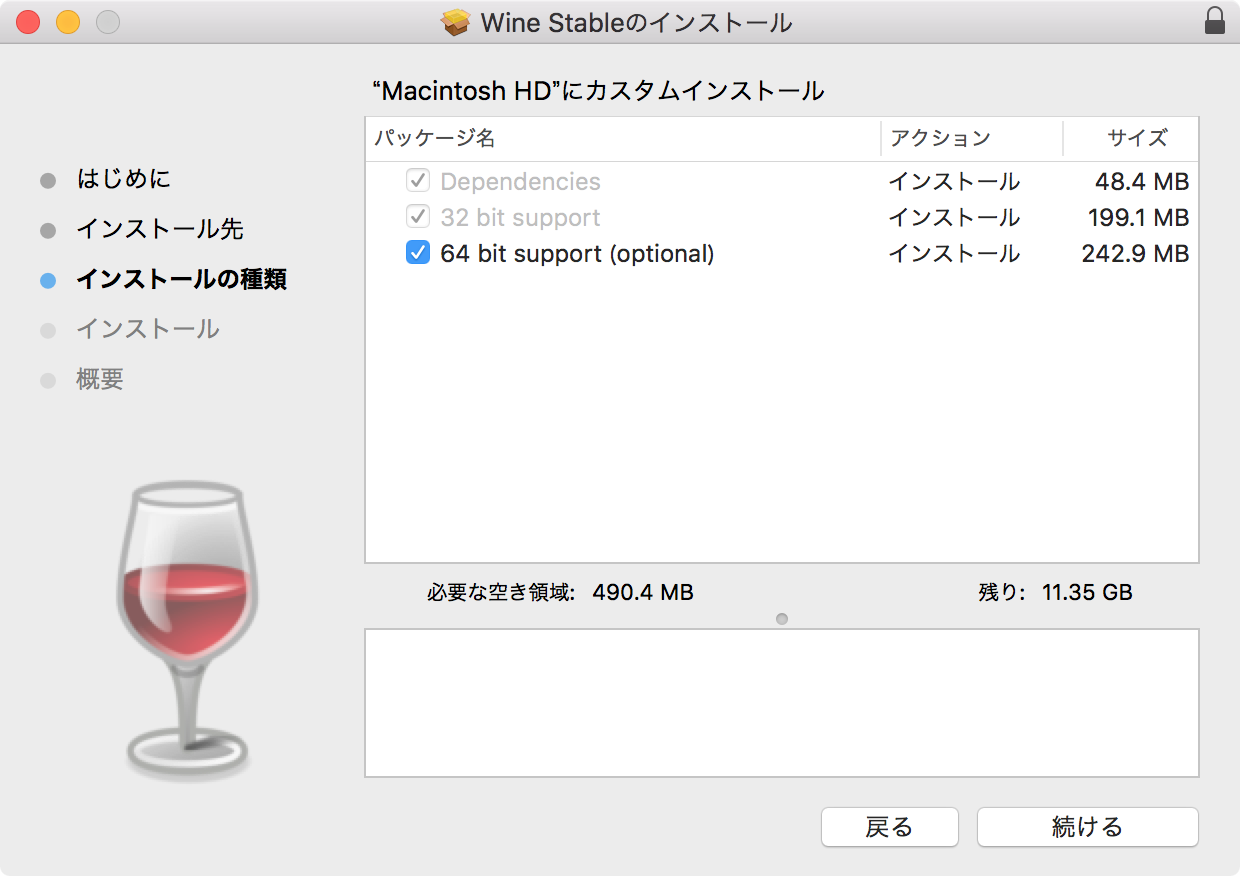Click the インストール先 step bullet

pos(48,231)
